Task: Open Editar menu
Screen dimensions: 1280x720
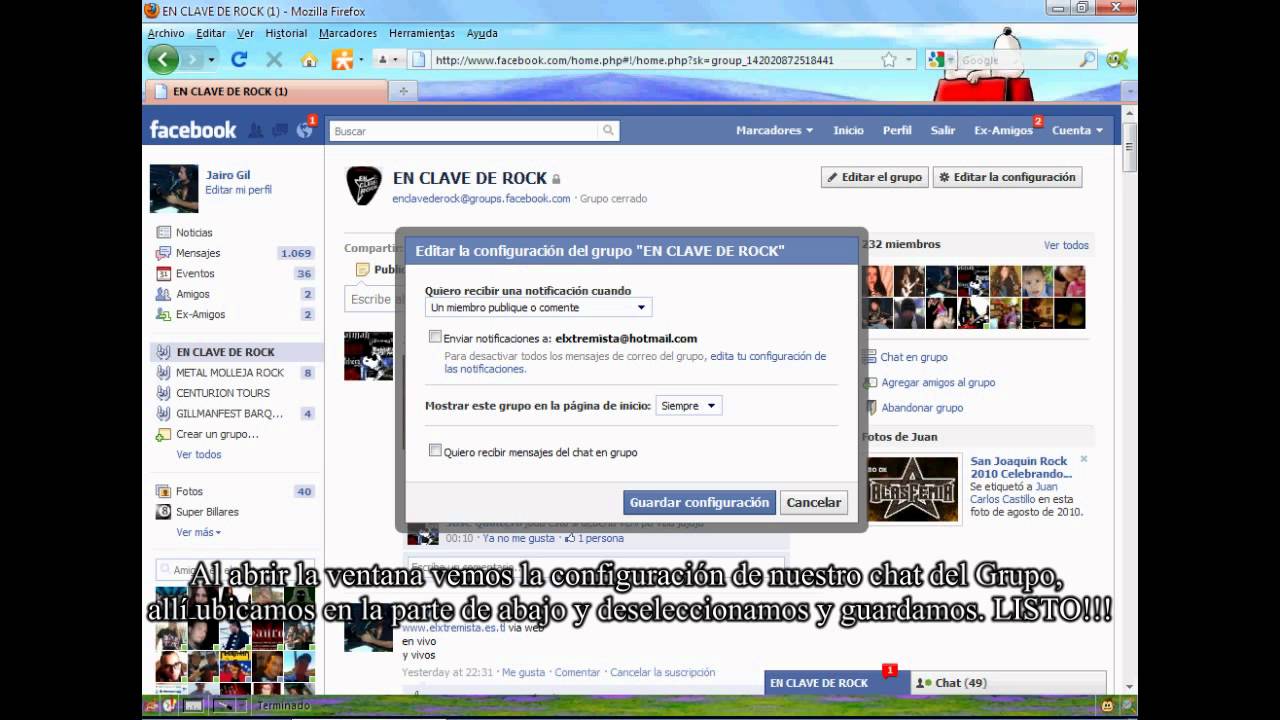Action: coord(211,33)
